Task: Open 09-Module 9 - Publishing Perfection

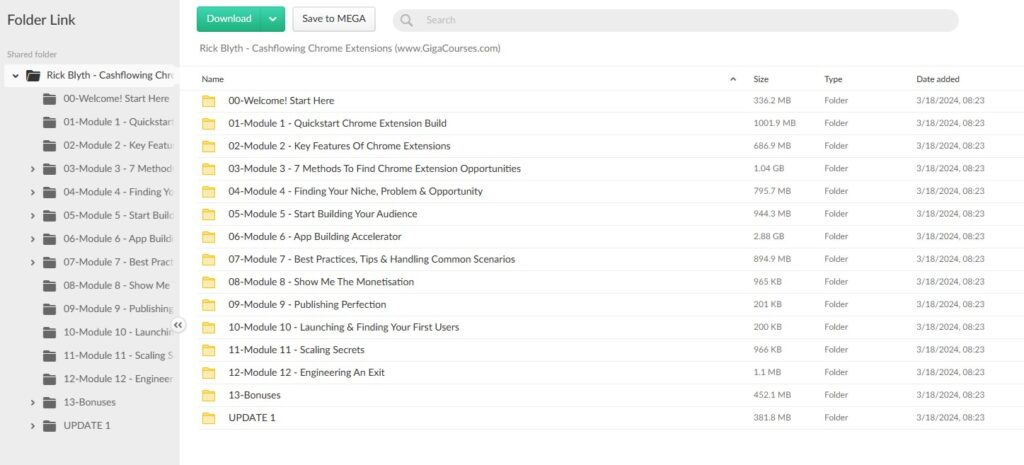Action: point(308,305)
